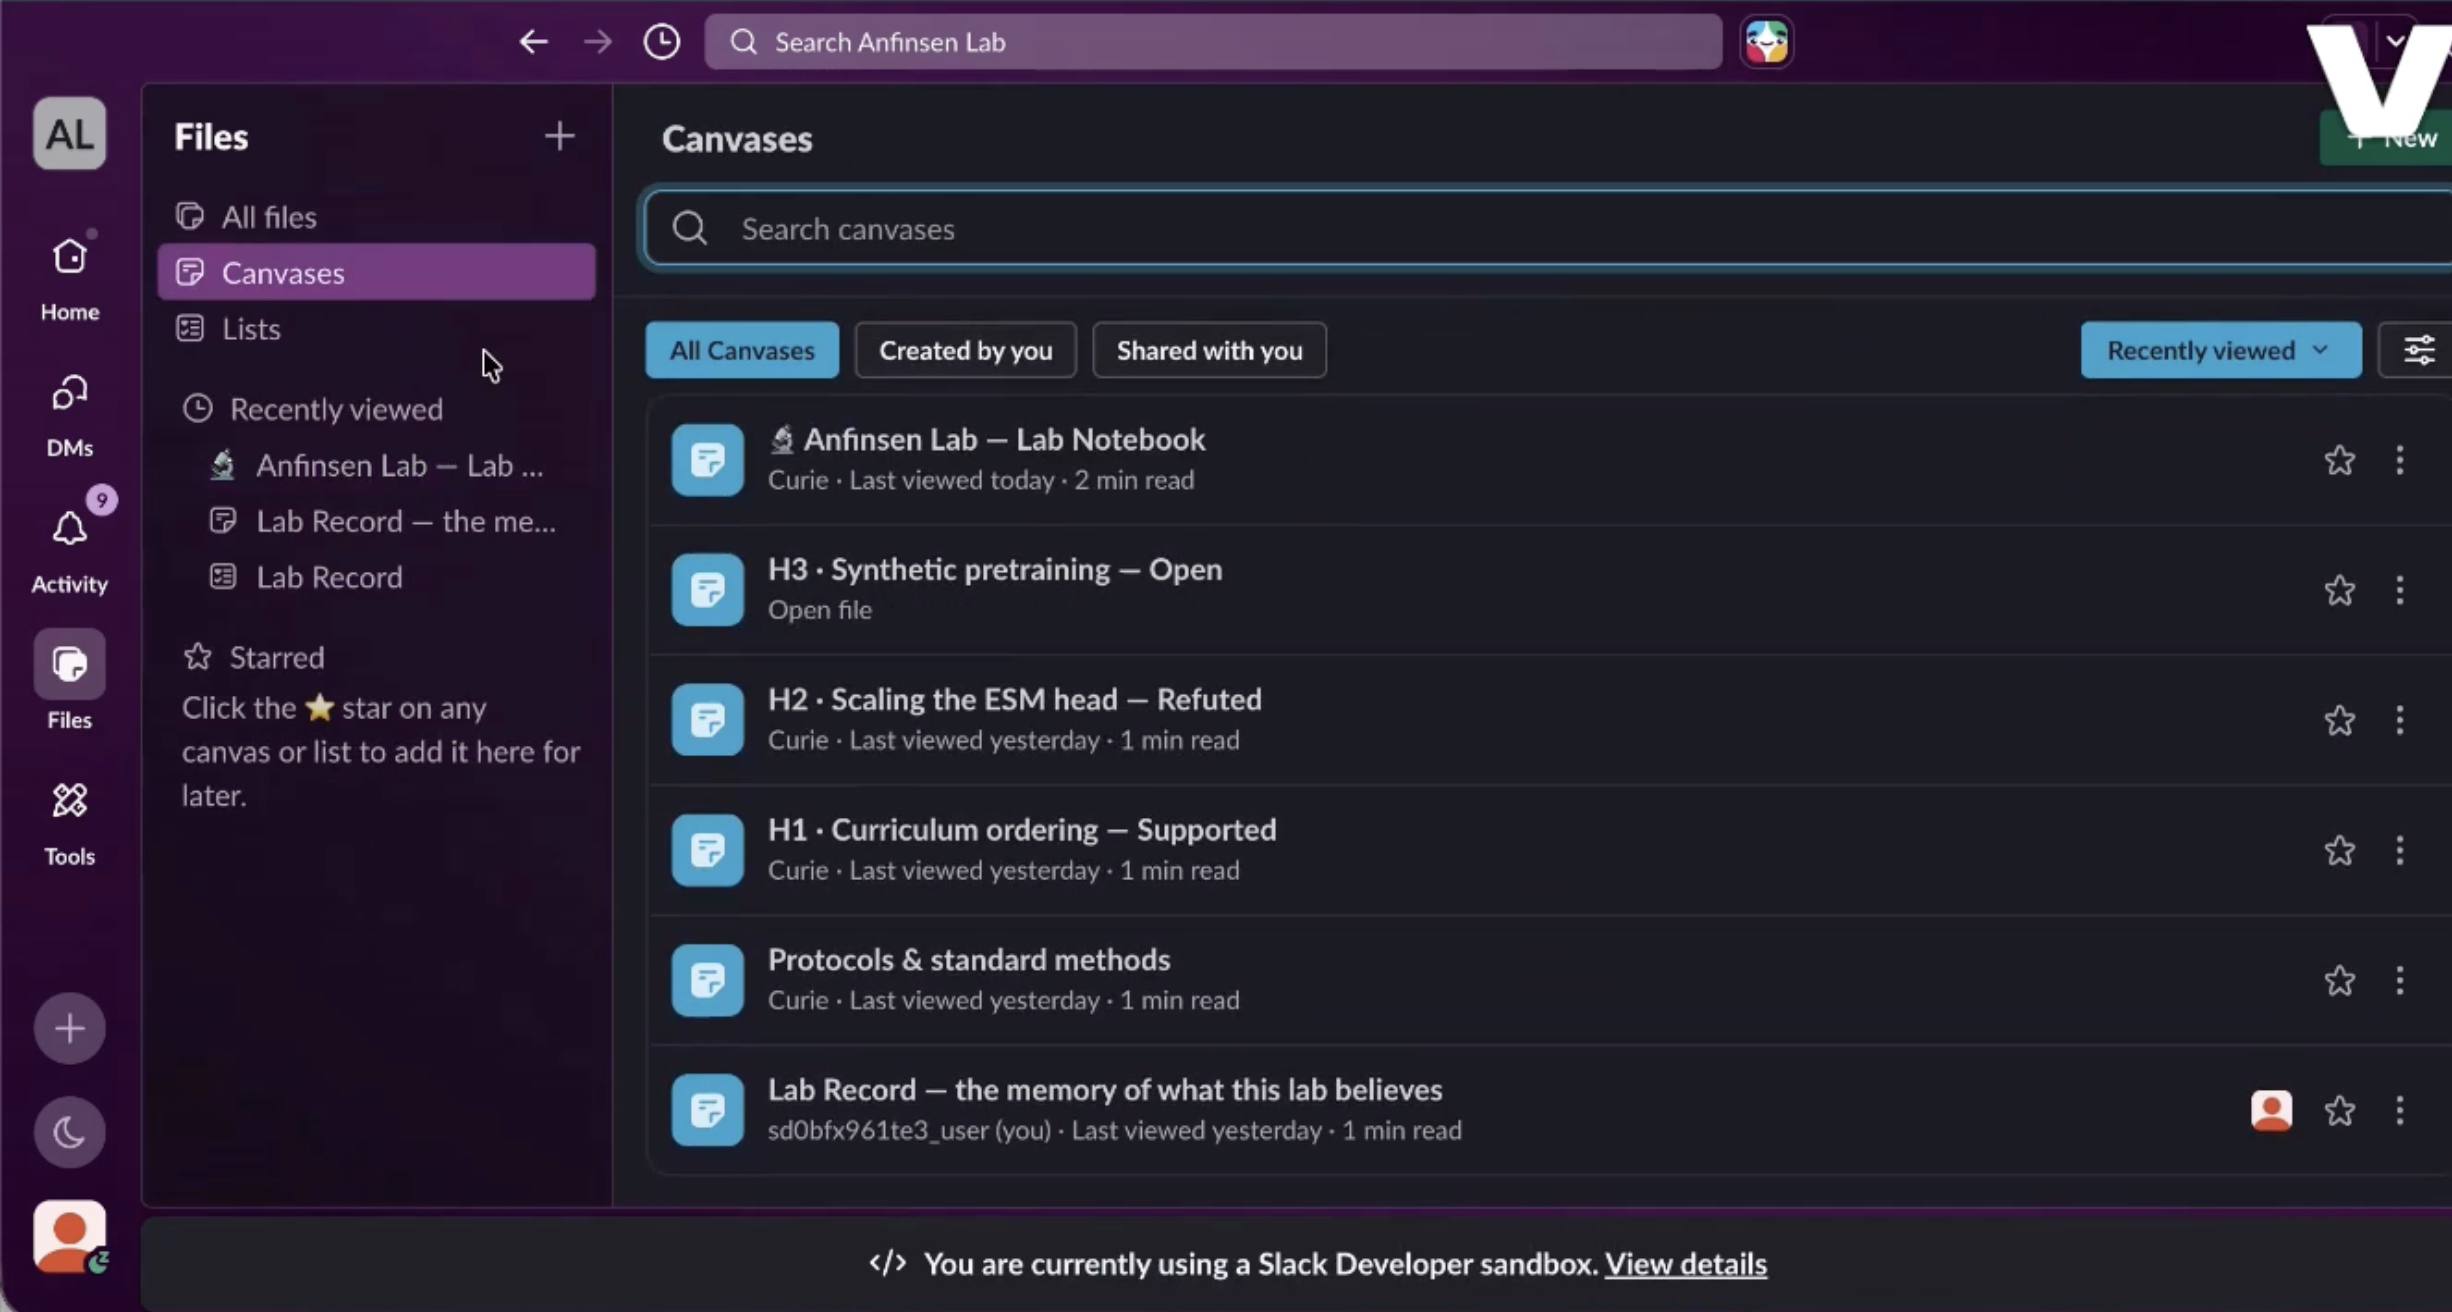Create a new canvas with New button
Image resolution: width=2452 pixels, height=1312 pixels.
point(2388,138)
